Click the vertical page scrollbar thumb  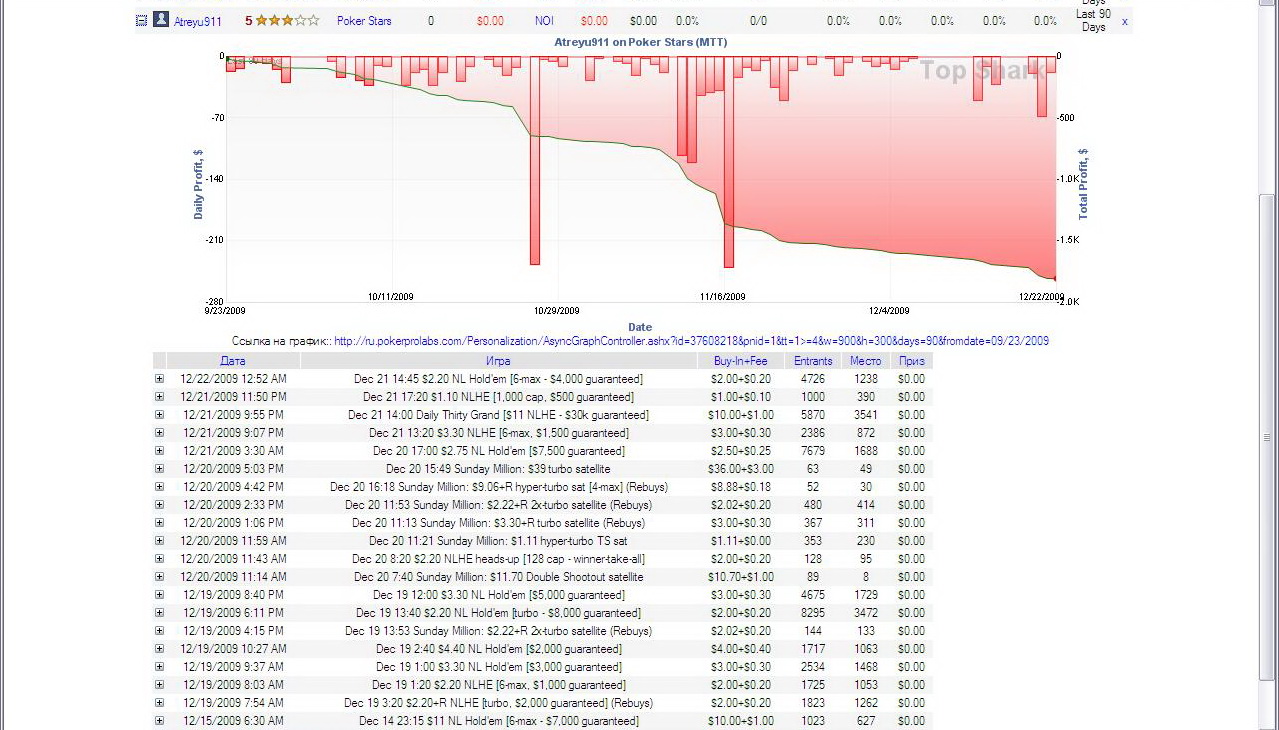[x=1268, y=437]
